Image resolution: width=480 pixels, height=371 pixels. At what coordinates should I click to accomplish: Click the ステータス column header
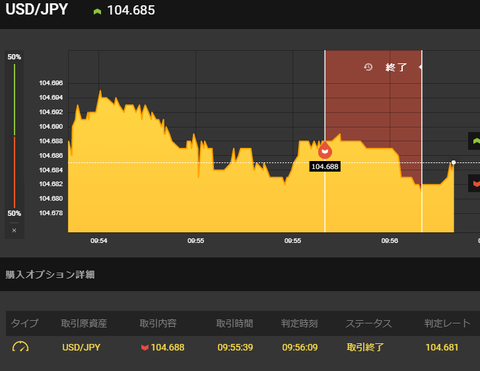[x=369, y=323]
